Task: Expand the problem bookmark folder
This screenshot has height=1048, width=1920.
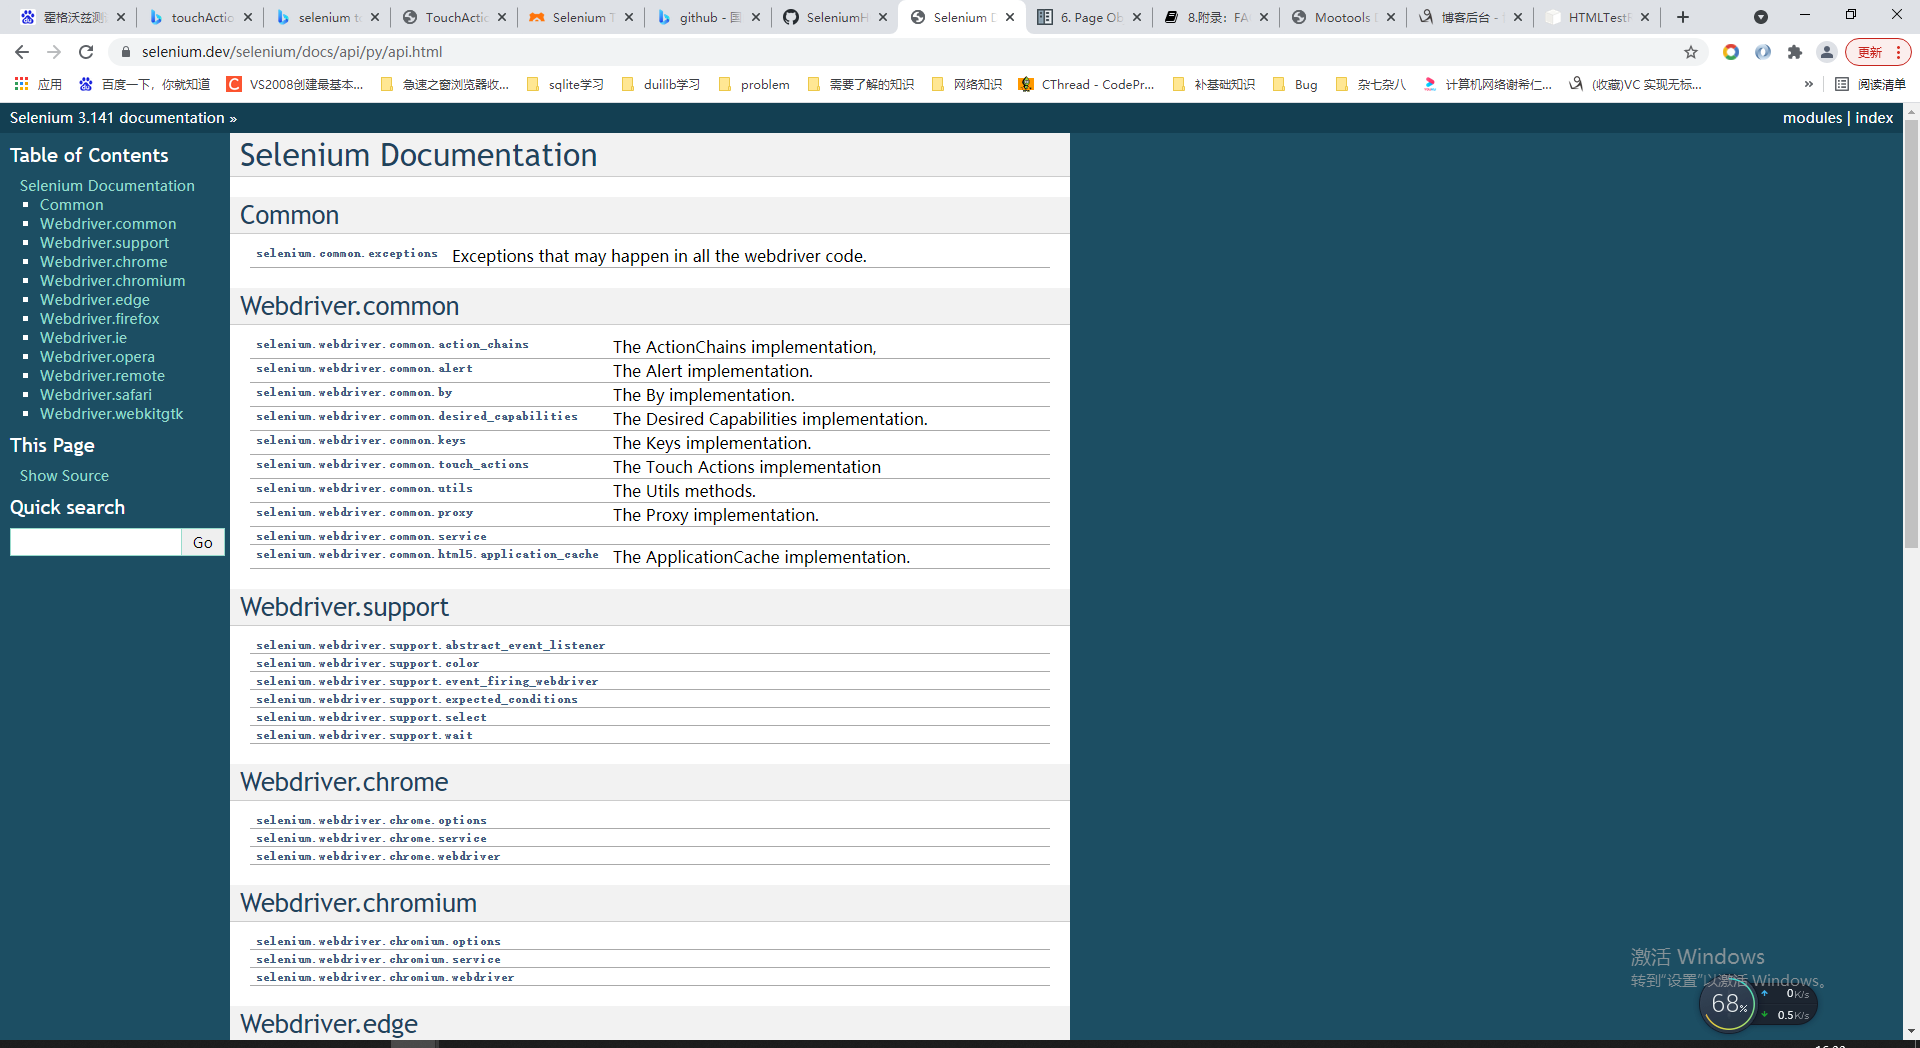Action: click(x=754, y=84)
